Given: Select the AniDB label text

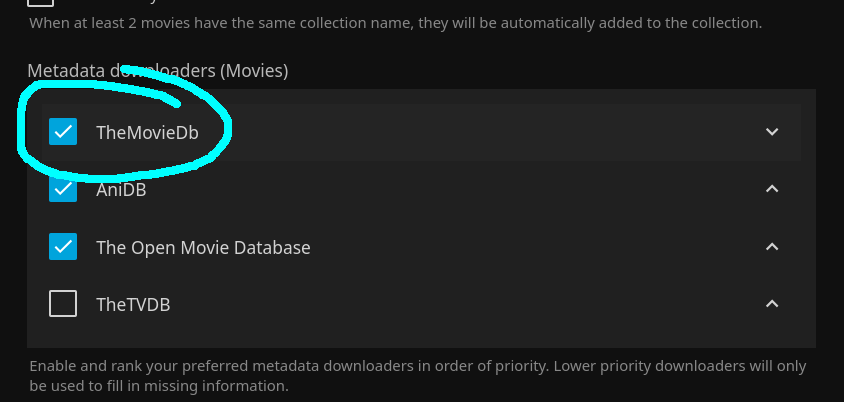Looking at the screenshot, I should pos(121,189).
